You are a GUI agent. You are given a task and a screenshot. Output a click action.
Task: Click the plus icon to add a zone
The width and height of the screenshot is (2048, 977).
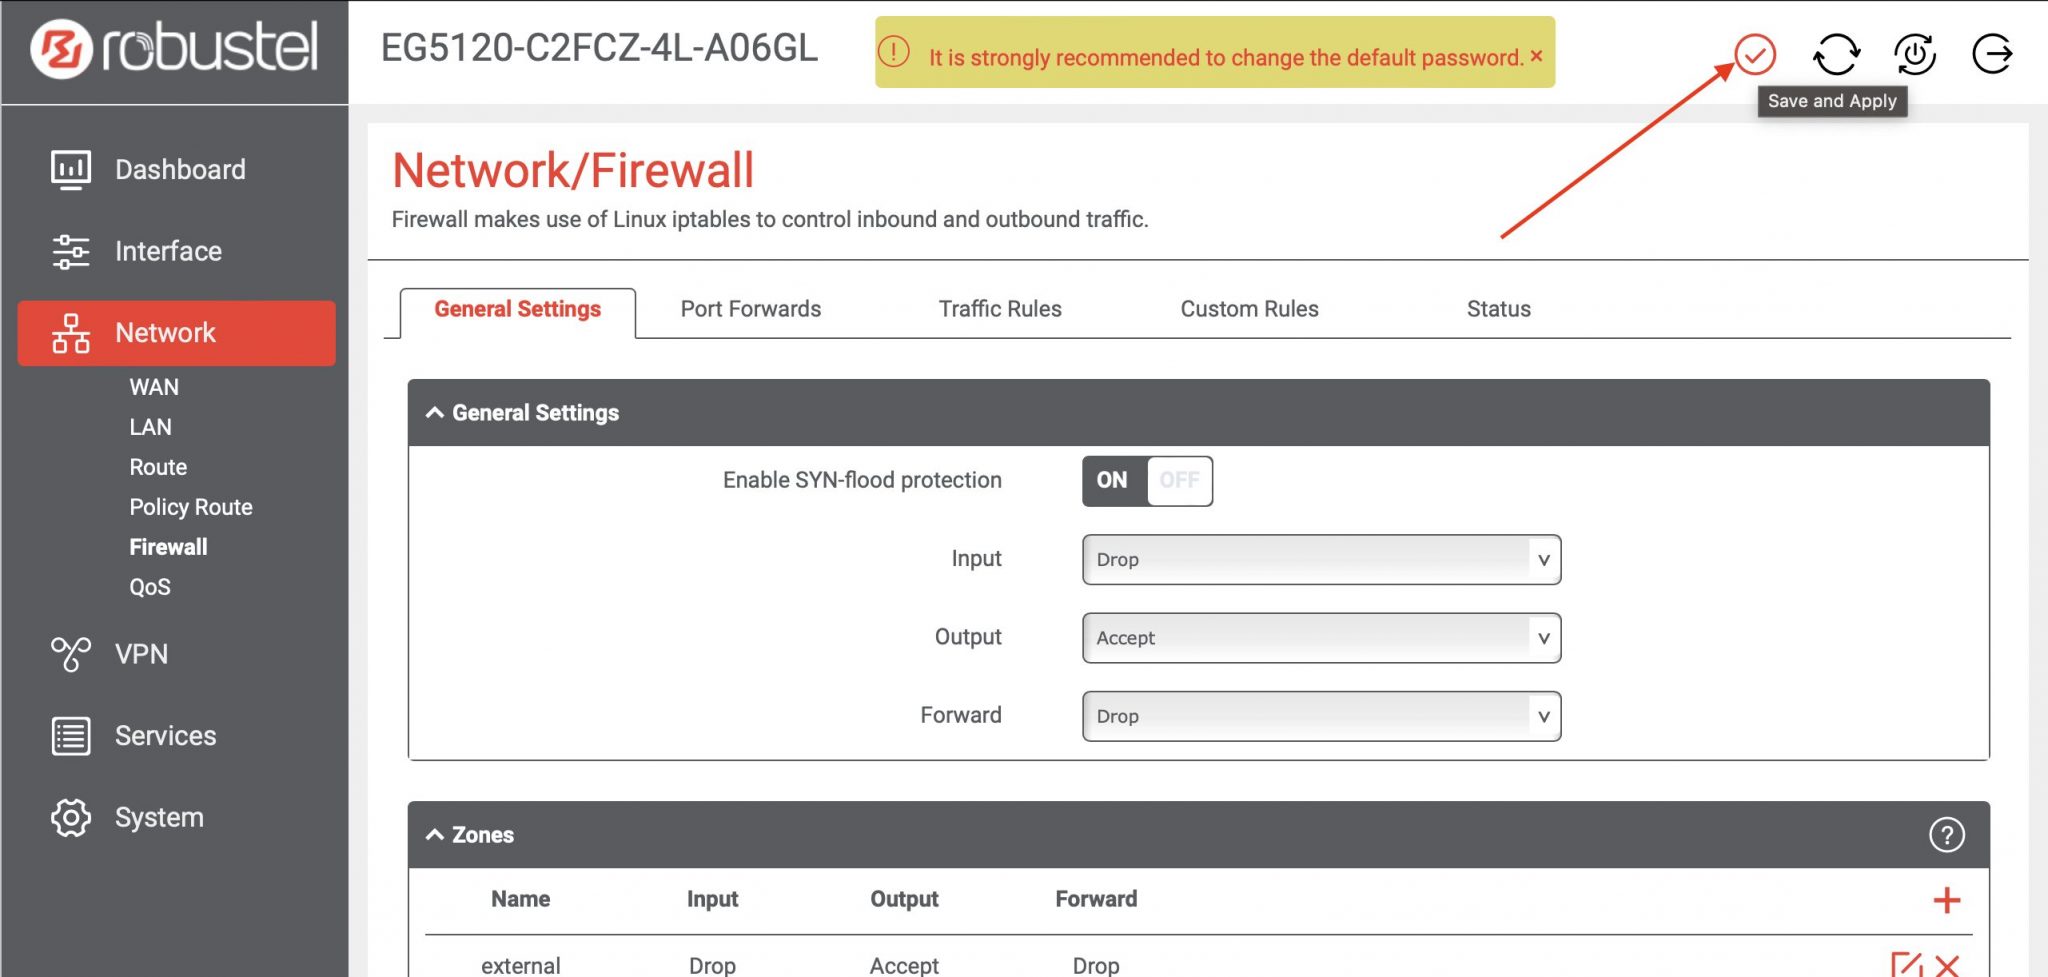click(1946, 899)
